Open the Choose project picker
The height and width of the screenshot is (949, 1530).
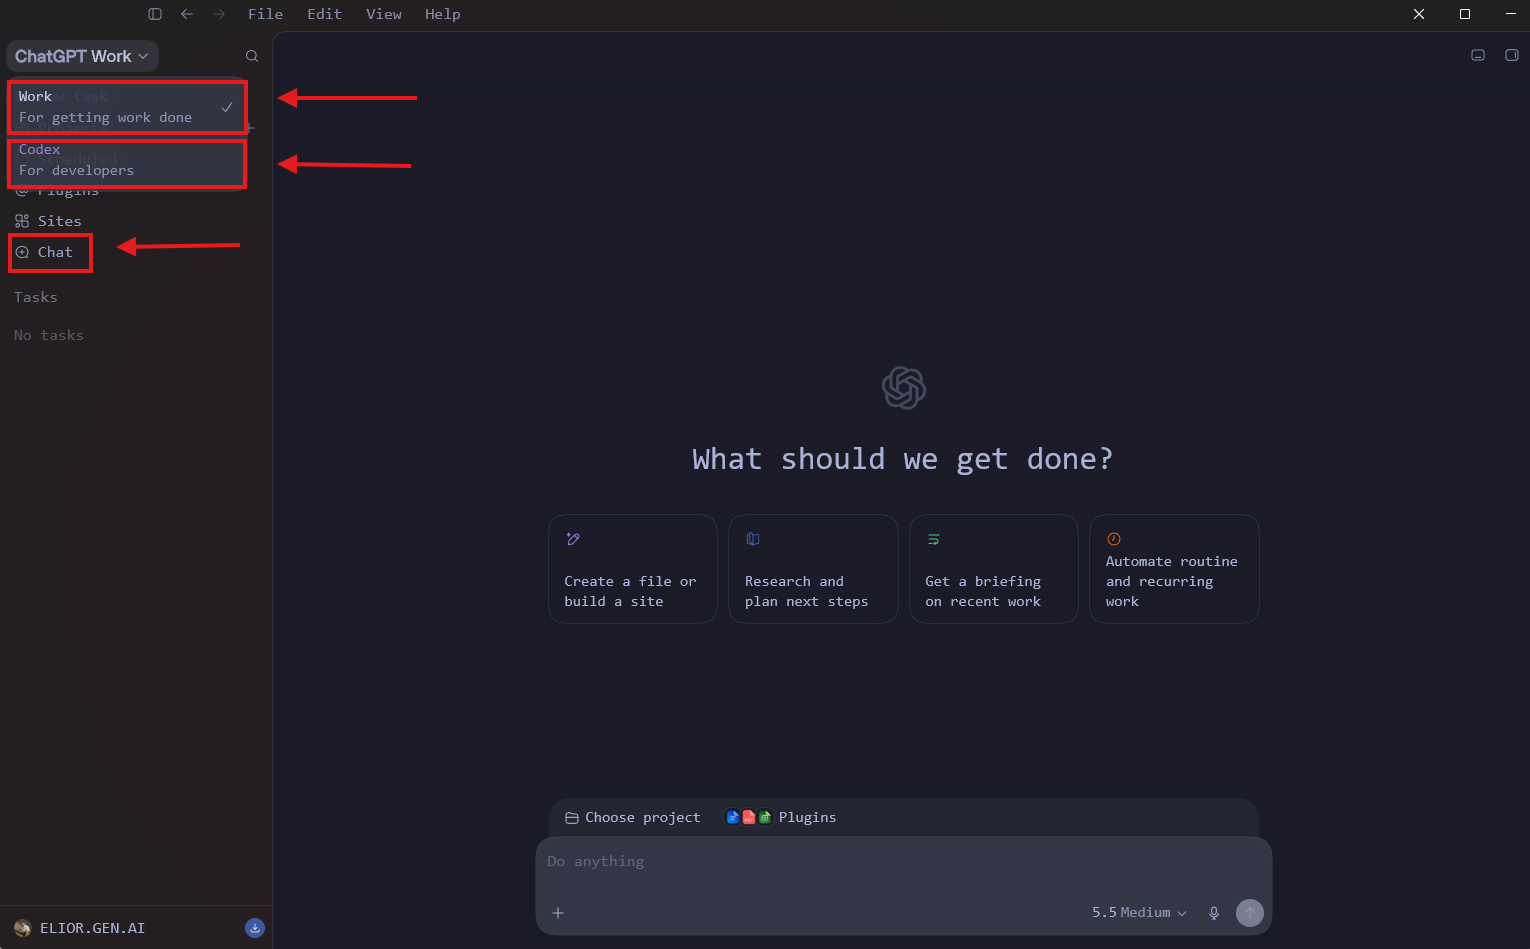(x=633, y=817)
